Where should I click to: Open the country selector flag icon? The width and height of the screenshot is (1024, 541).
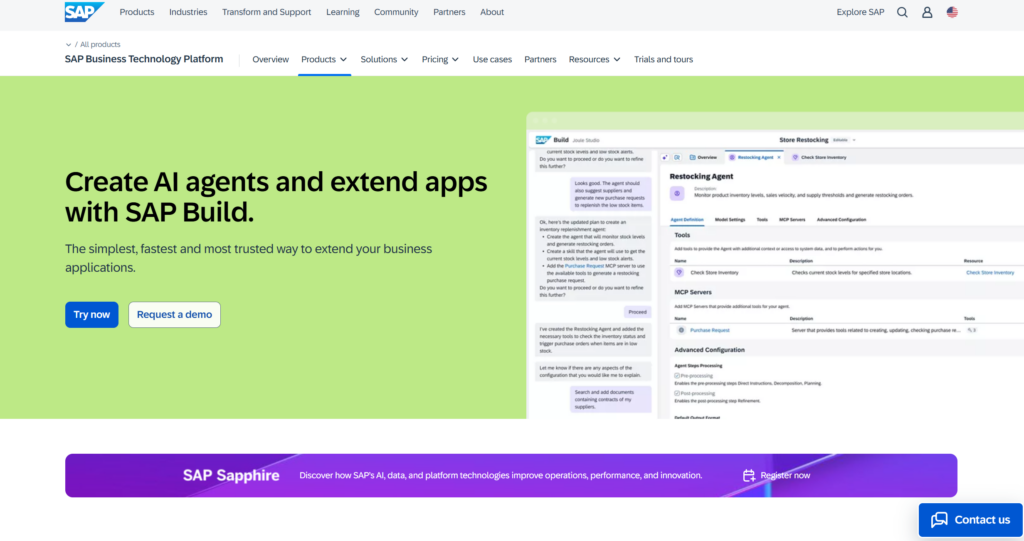click(952, 13)
